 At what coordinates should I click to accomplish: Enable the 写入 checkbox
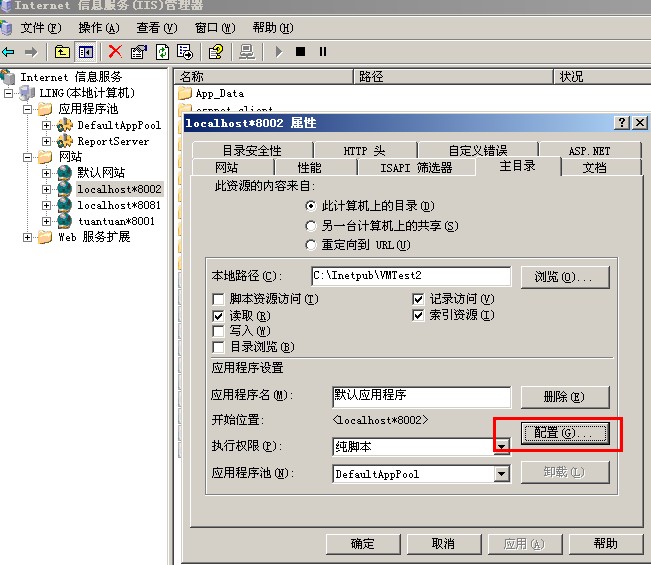[x=218, y=331]
